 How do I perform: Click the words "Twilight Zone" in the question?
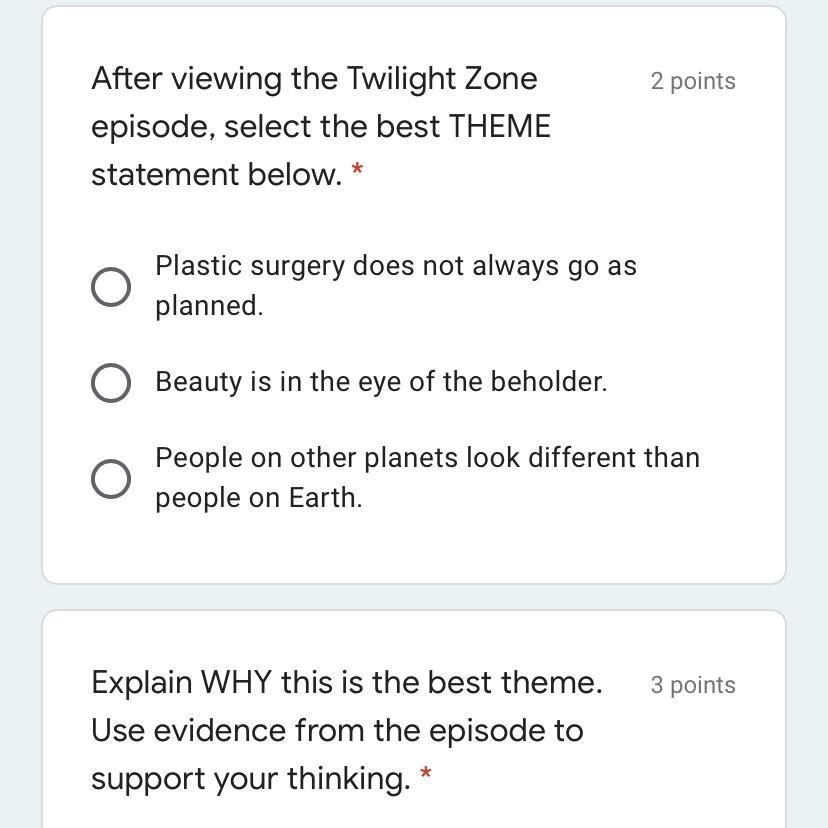pos(442,79)
